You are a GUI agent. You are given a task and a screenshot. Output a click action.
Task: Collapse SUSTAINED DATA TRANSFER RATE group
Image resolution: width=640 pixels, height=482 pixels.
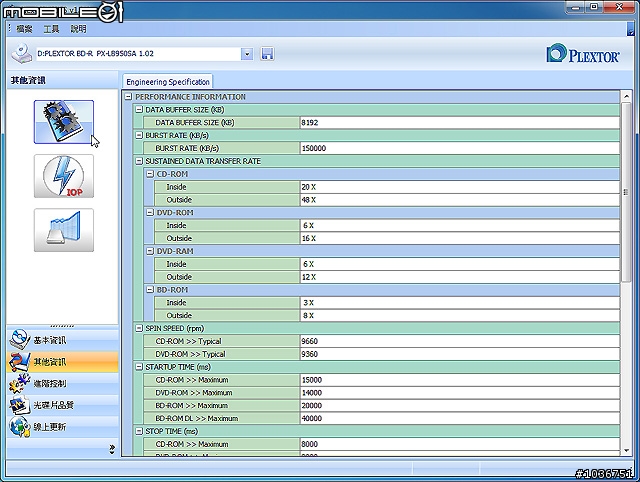[x=139, y=161]
